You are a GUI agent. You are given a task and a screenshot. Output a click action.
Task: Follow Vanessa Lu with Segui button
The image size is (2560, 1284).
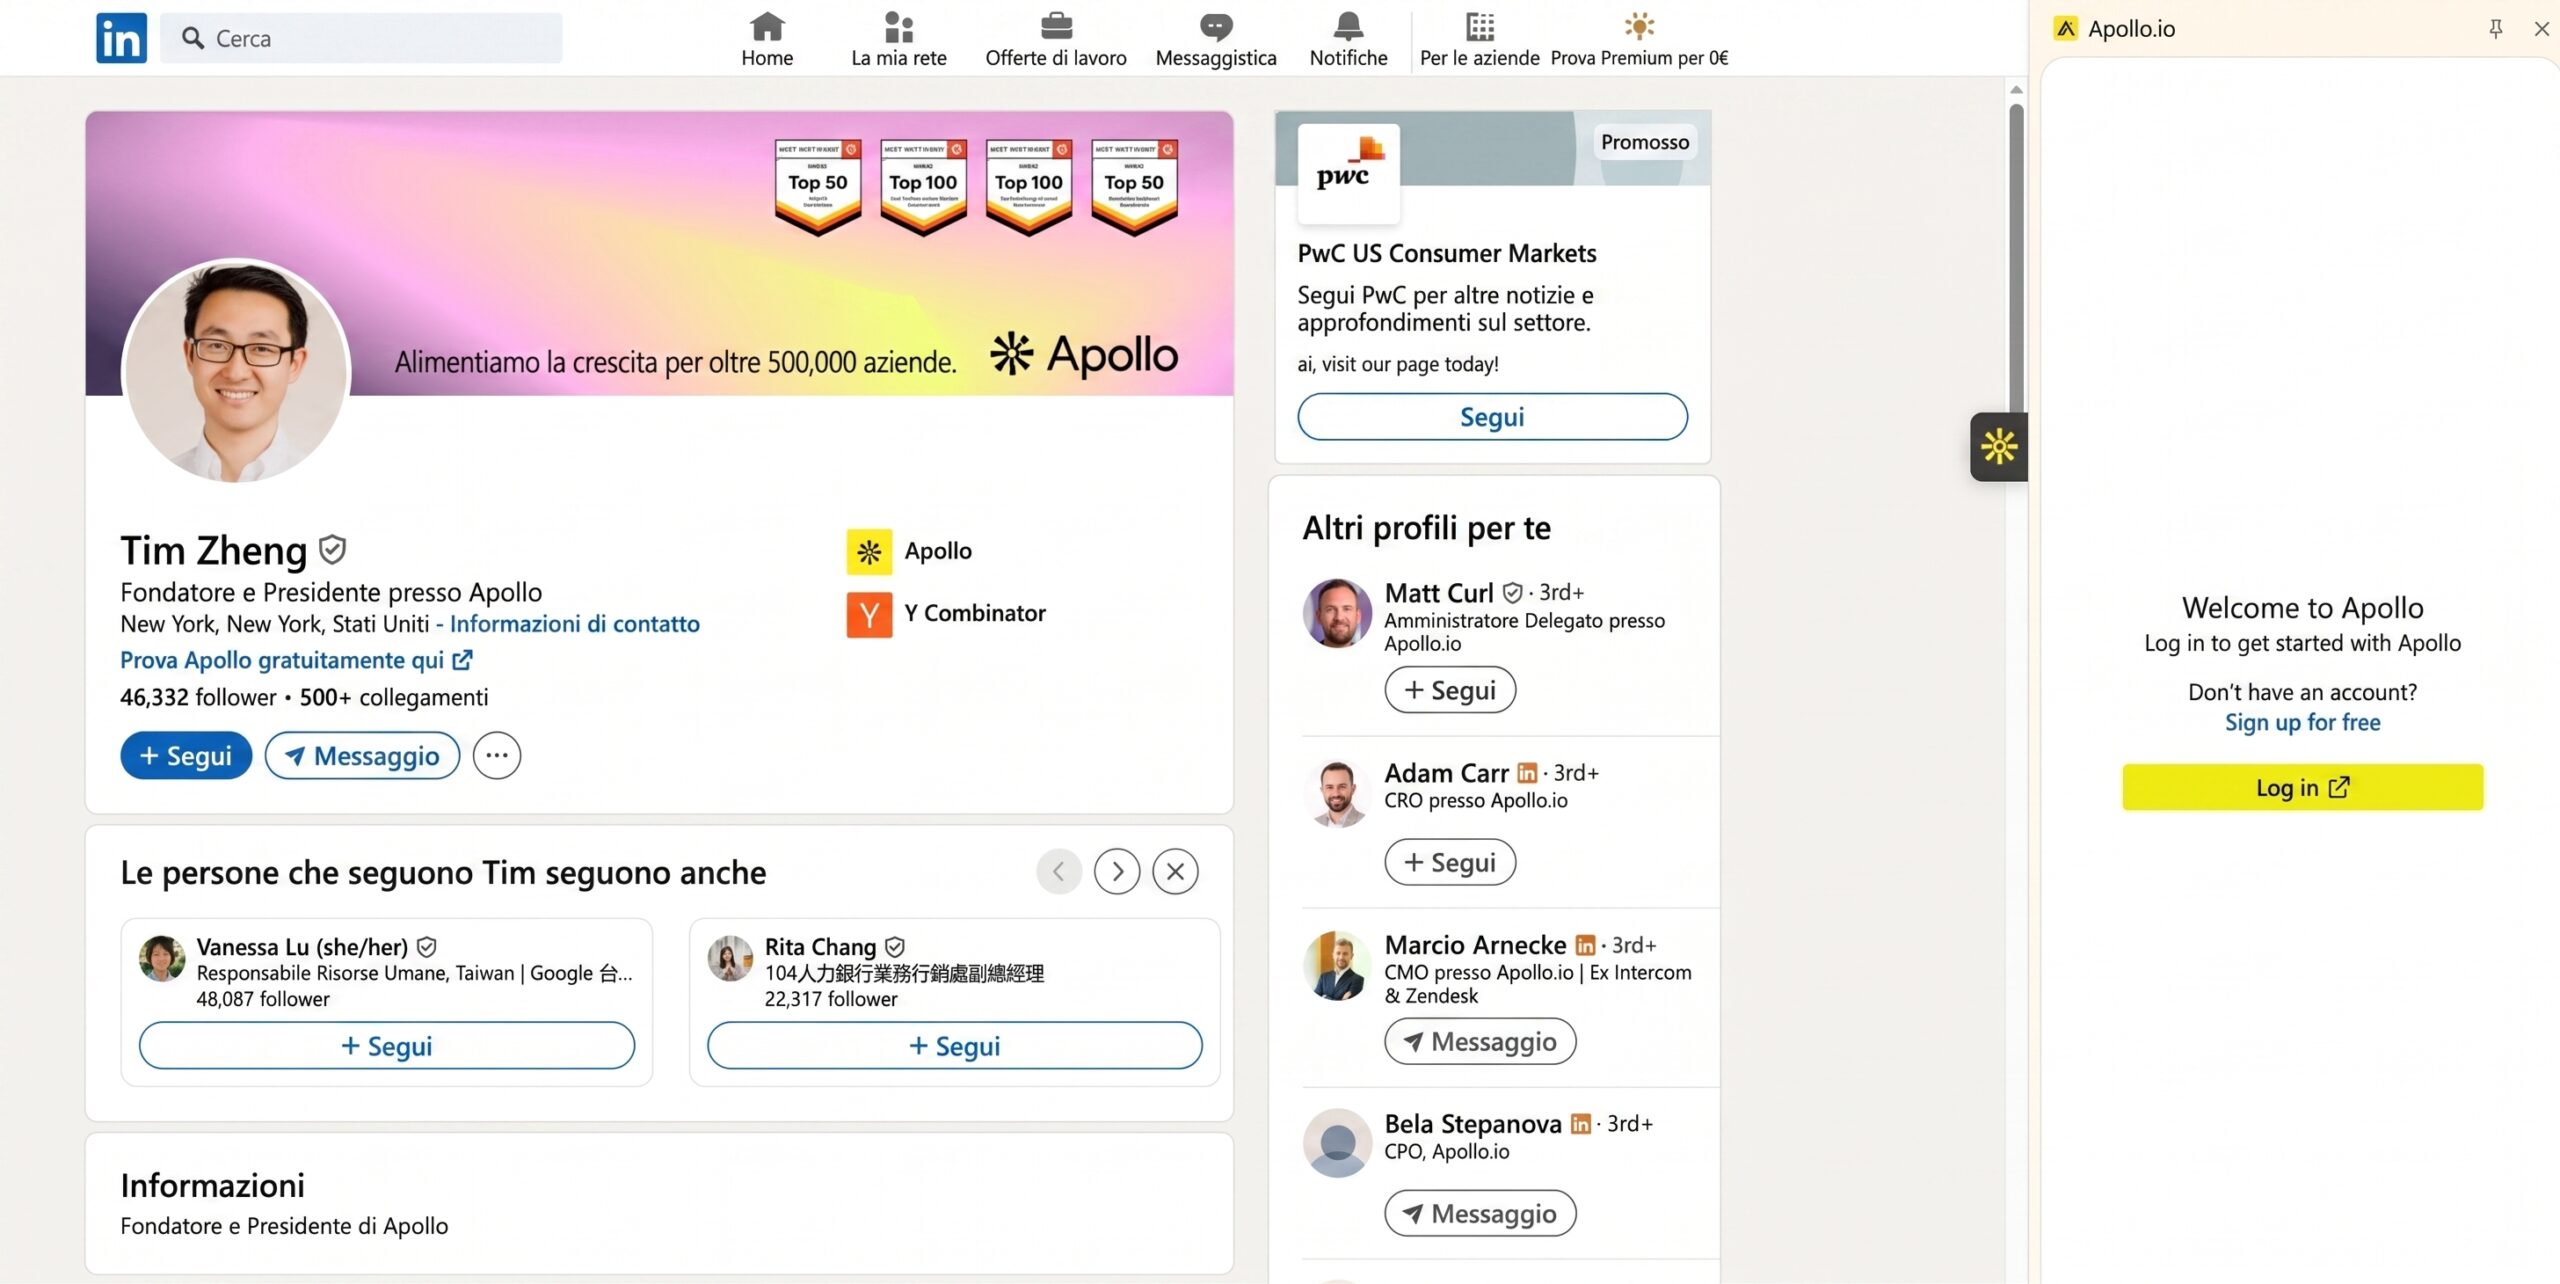click(387, 1046)
